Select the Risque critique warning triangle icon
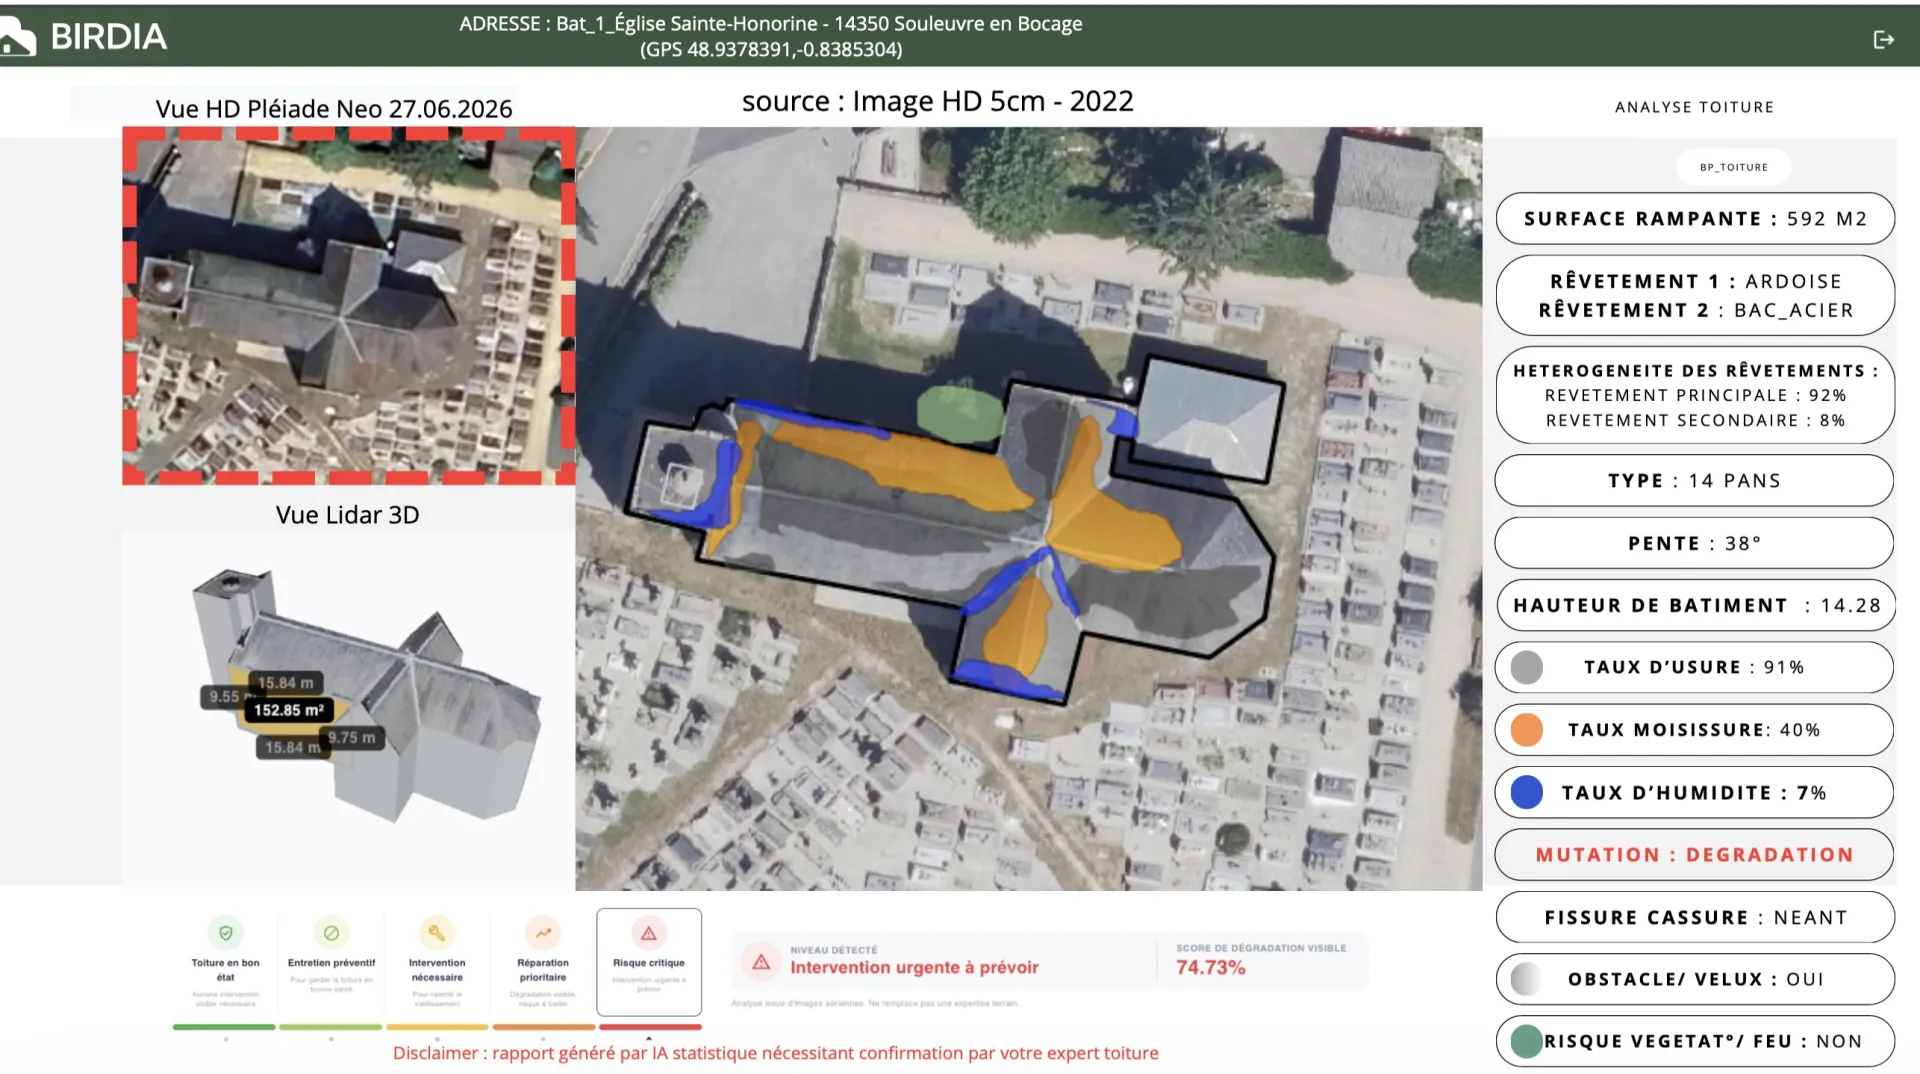 point(649,933)
